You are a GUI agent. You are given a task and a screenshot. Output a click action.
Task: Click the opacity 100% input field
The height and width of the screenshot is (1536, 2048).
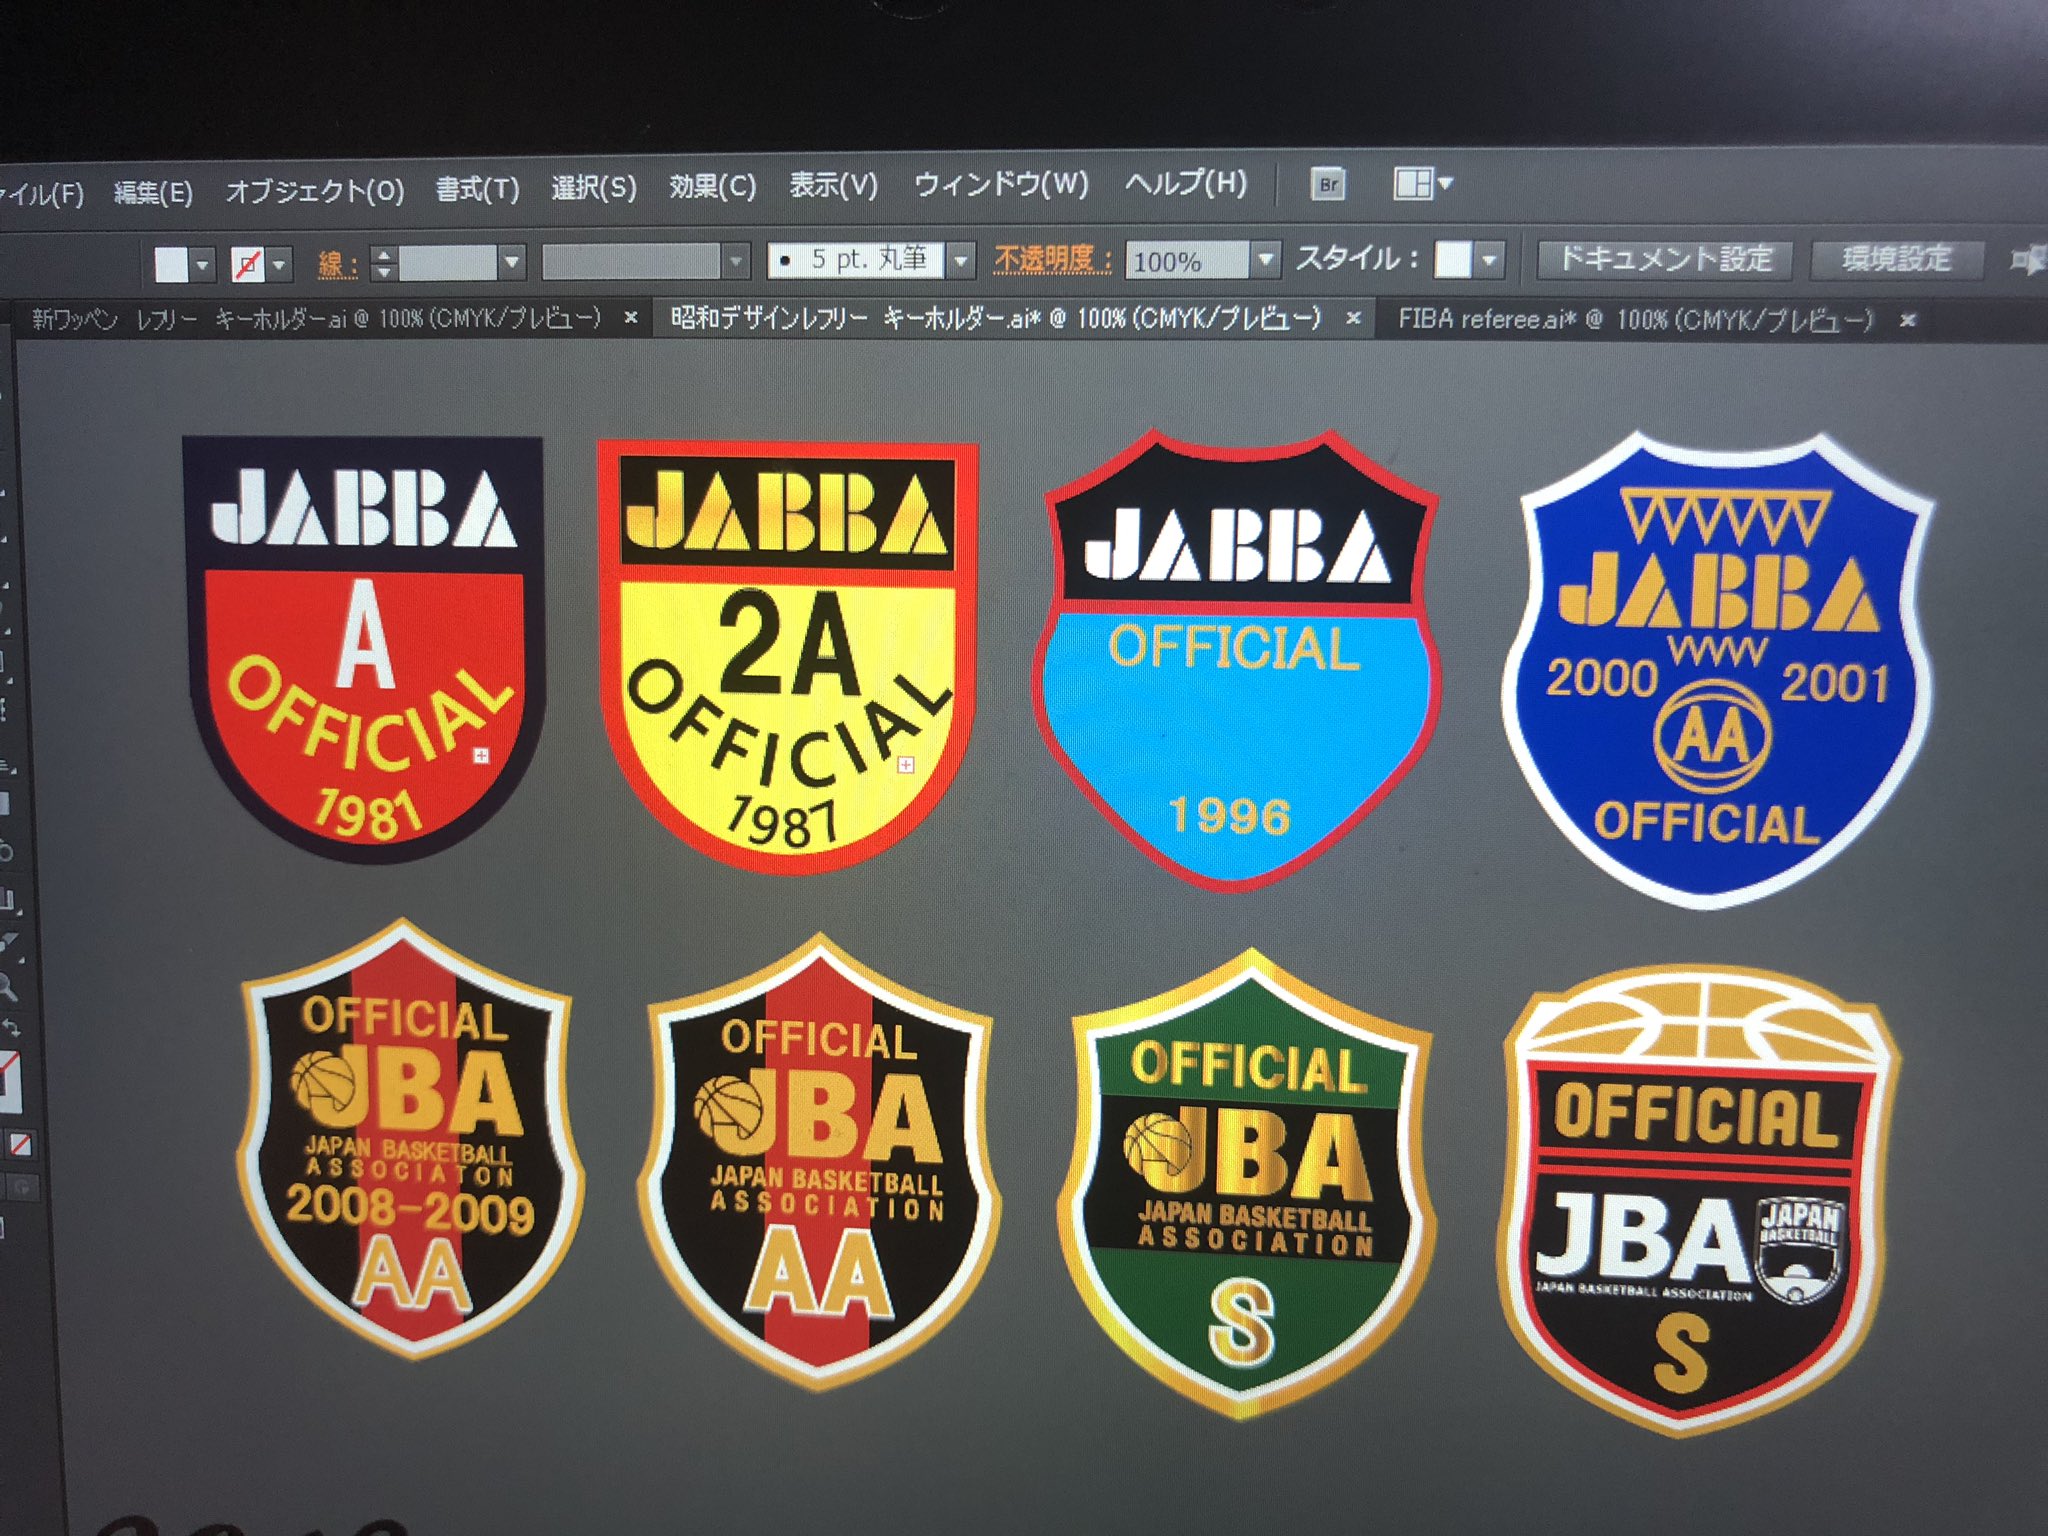click(x=1188, y=260)
